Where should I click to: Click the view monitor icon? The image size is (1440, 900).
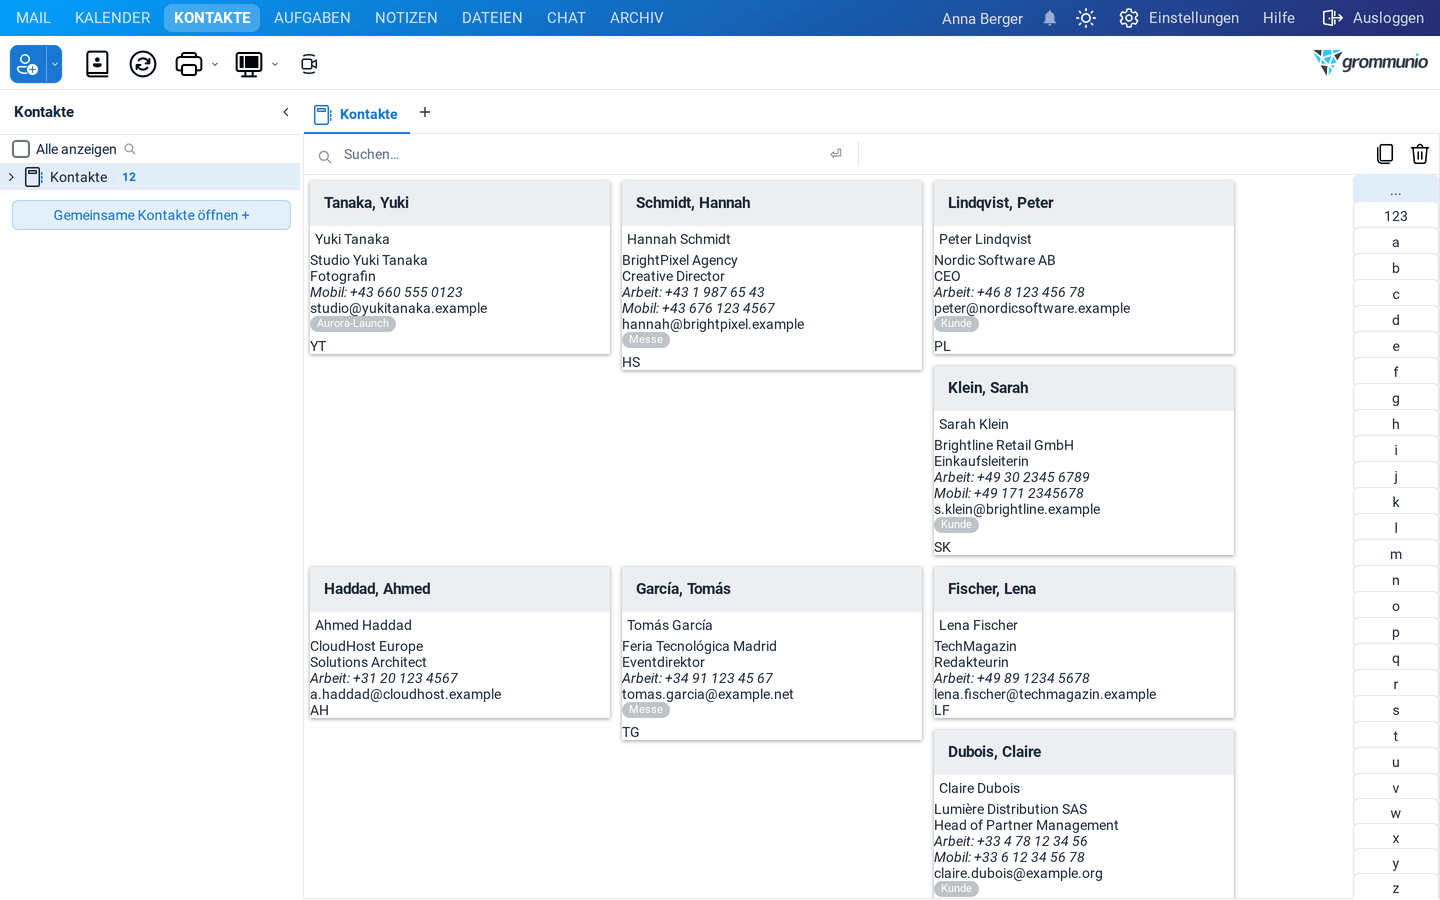tap(249, 64)
